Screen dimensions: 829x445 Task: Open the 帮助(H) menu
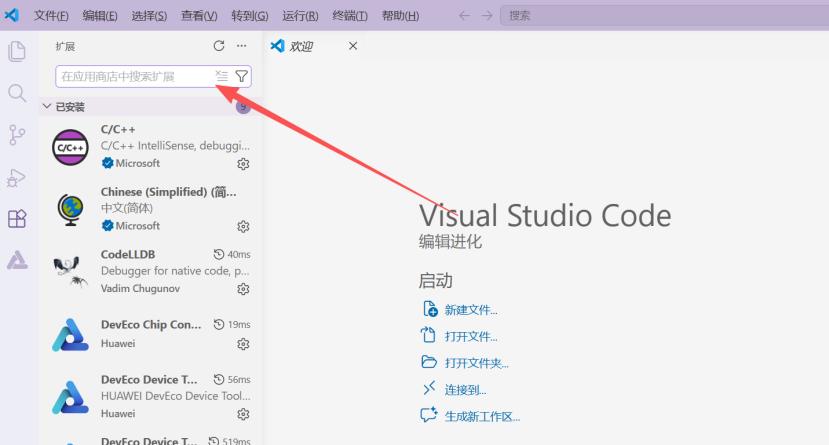400,16
